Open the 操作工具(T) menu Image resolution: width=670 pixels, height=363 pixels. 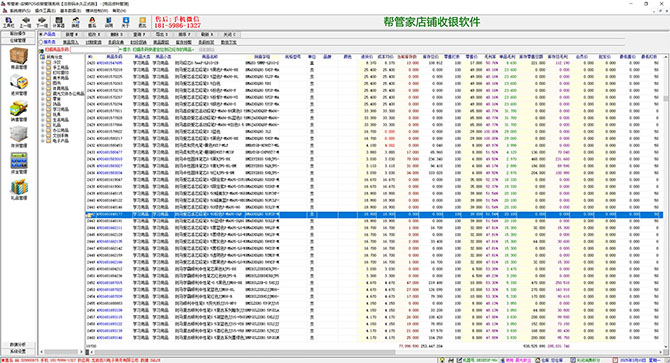[45, 10]
